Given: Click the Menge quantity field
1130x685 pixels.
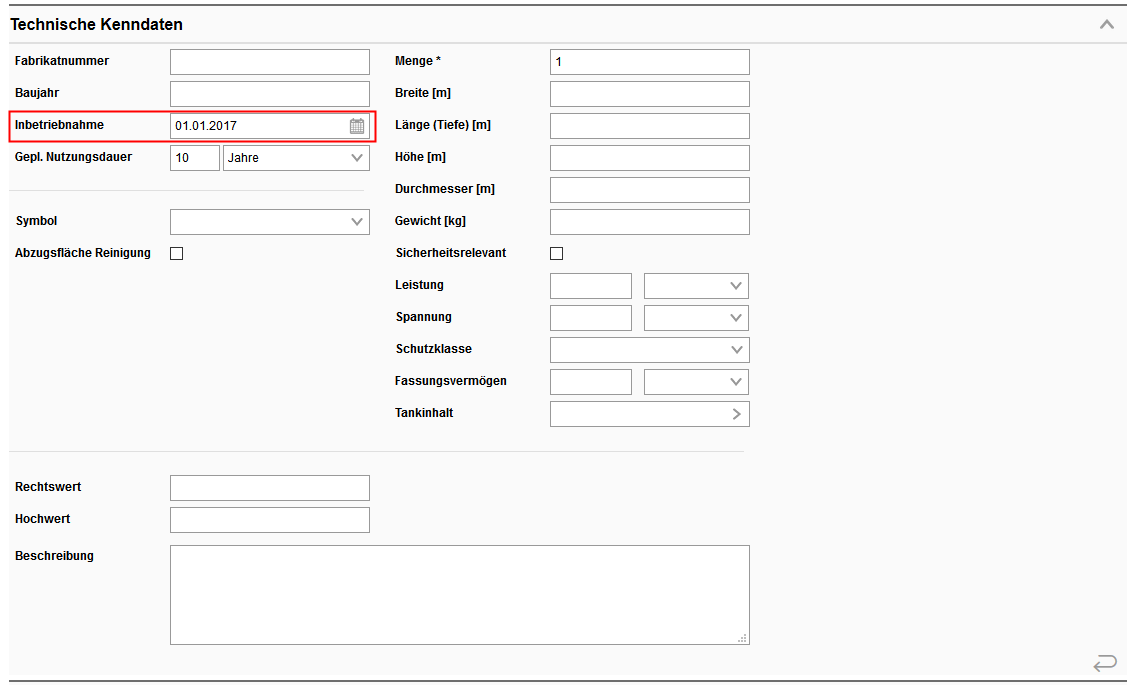Looking at the screenshot, I should pos(650,62).
